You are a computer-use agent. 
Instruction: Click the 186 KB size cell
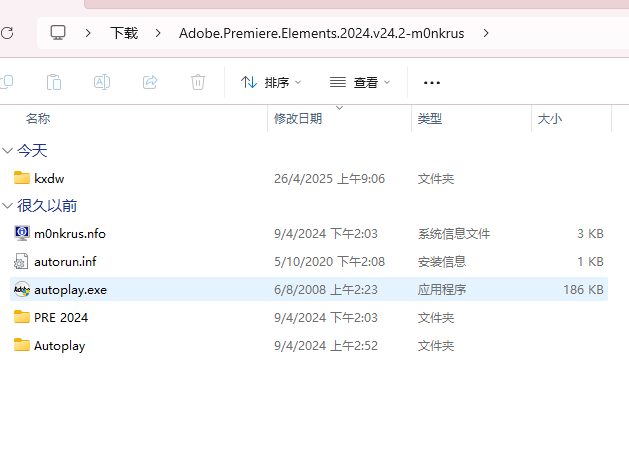pyautogui.click(x=583, y=290)
